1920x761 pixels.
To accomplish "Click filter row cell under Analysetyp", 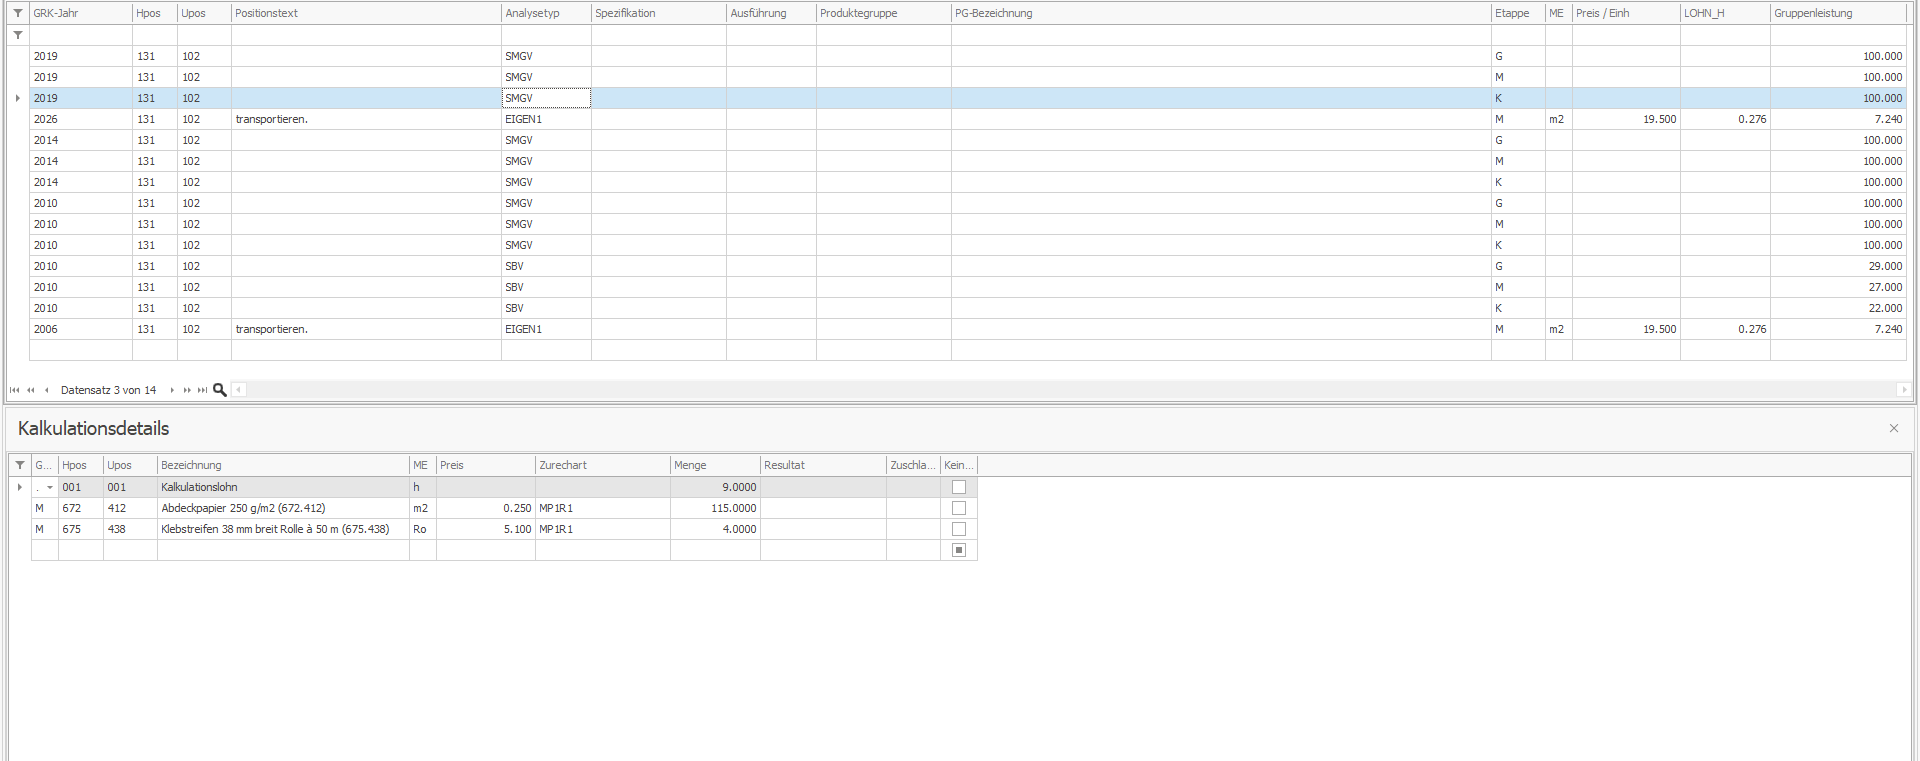I will [546, 35].
